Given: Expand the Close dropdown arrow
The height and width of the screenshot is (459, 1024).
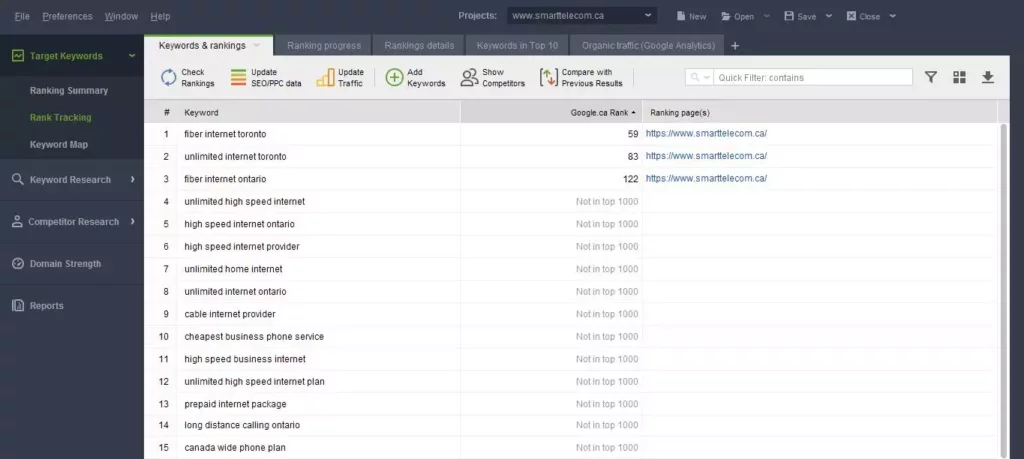Looking at the screenshot, I should [x=892, y=16].
